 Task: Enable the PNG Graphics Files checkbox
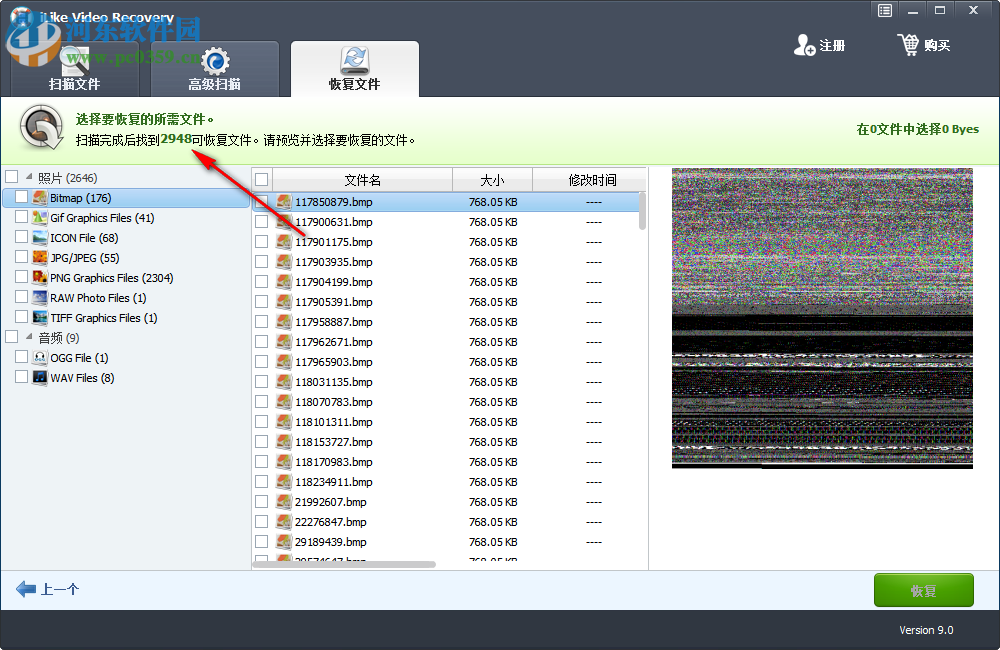[x=22, y=277]
